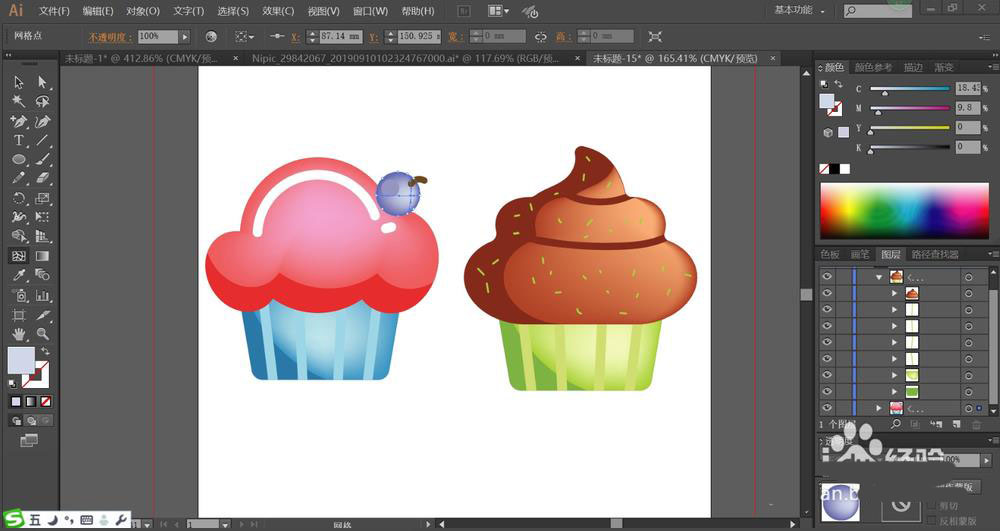The width and height of the screenshot is (1000, 531).
Task: Select the Gradient tool
Action: [x=42, y=256]
